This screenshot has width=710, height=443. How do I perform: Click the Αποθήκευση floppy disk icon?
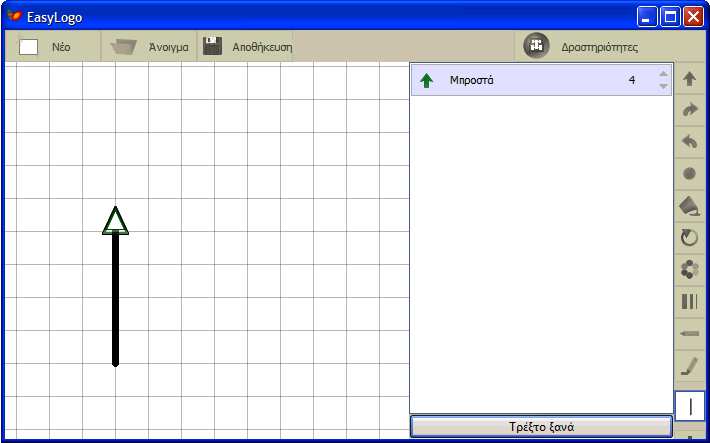(212, 46)
